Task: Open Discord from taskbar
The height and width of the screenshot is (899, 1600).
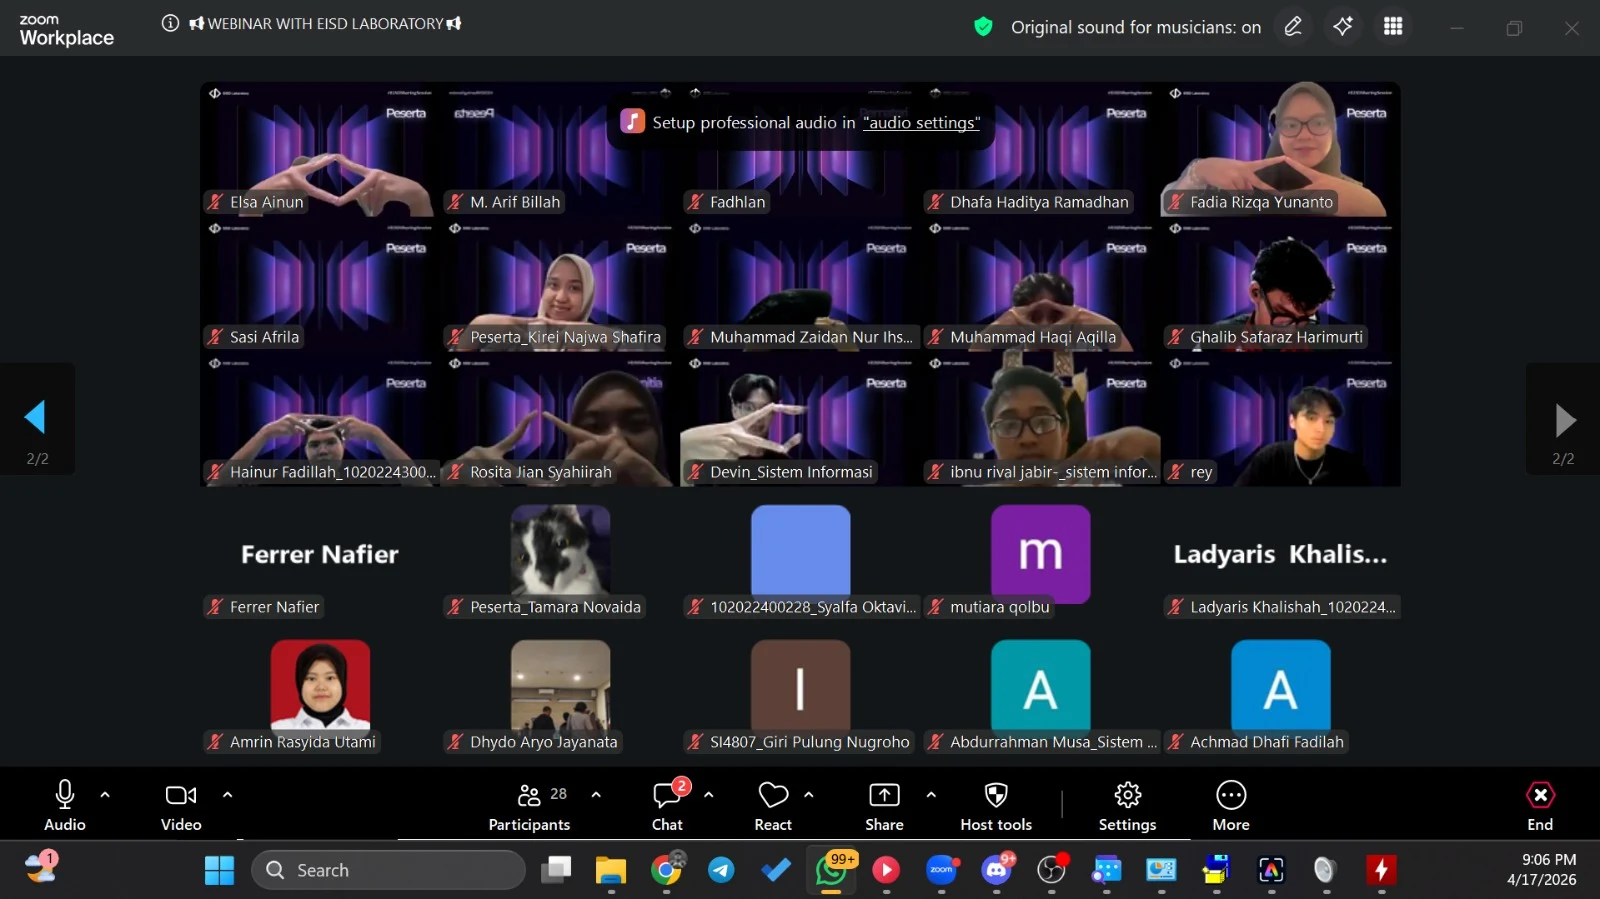Action: click(996, 870)
